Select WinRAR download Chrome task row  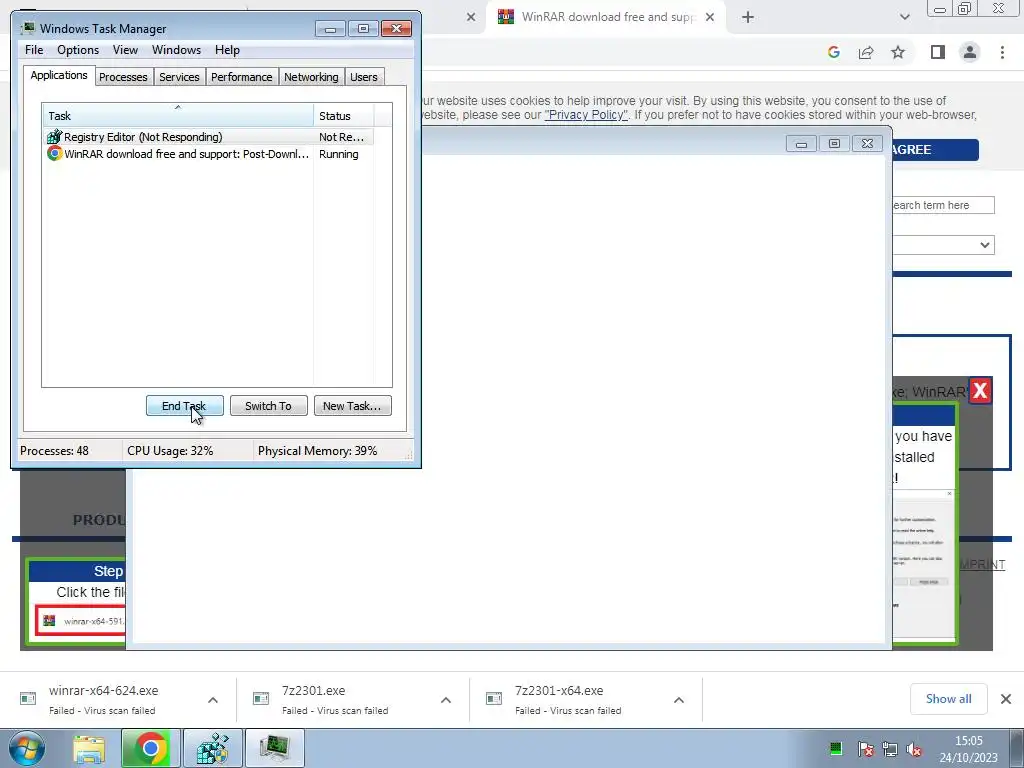click(209, 154)
